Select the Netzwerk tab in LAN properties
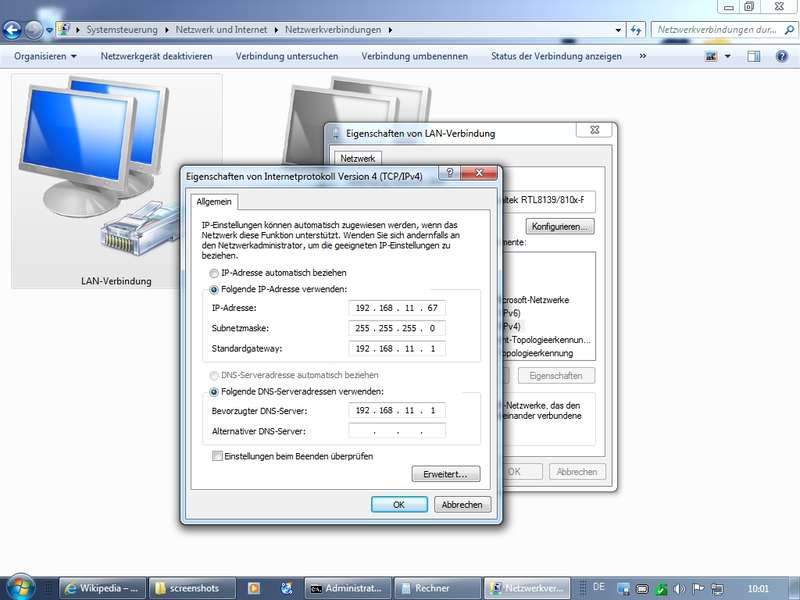The height and width of the screenshot is (600, 800). pos(357,159)
